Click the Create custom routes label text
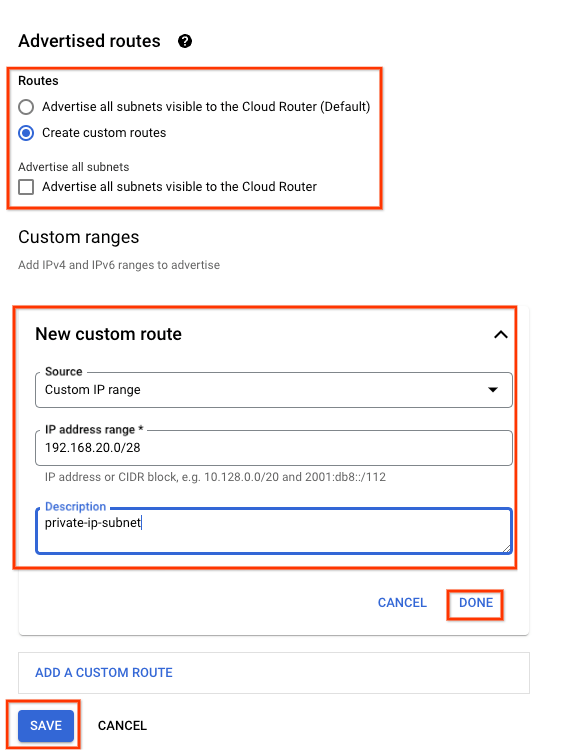Image resolution: width=567 pixels, height=755 pixels. click(x=104, y=133)
